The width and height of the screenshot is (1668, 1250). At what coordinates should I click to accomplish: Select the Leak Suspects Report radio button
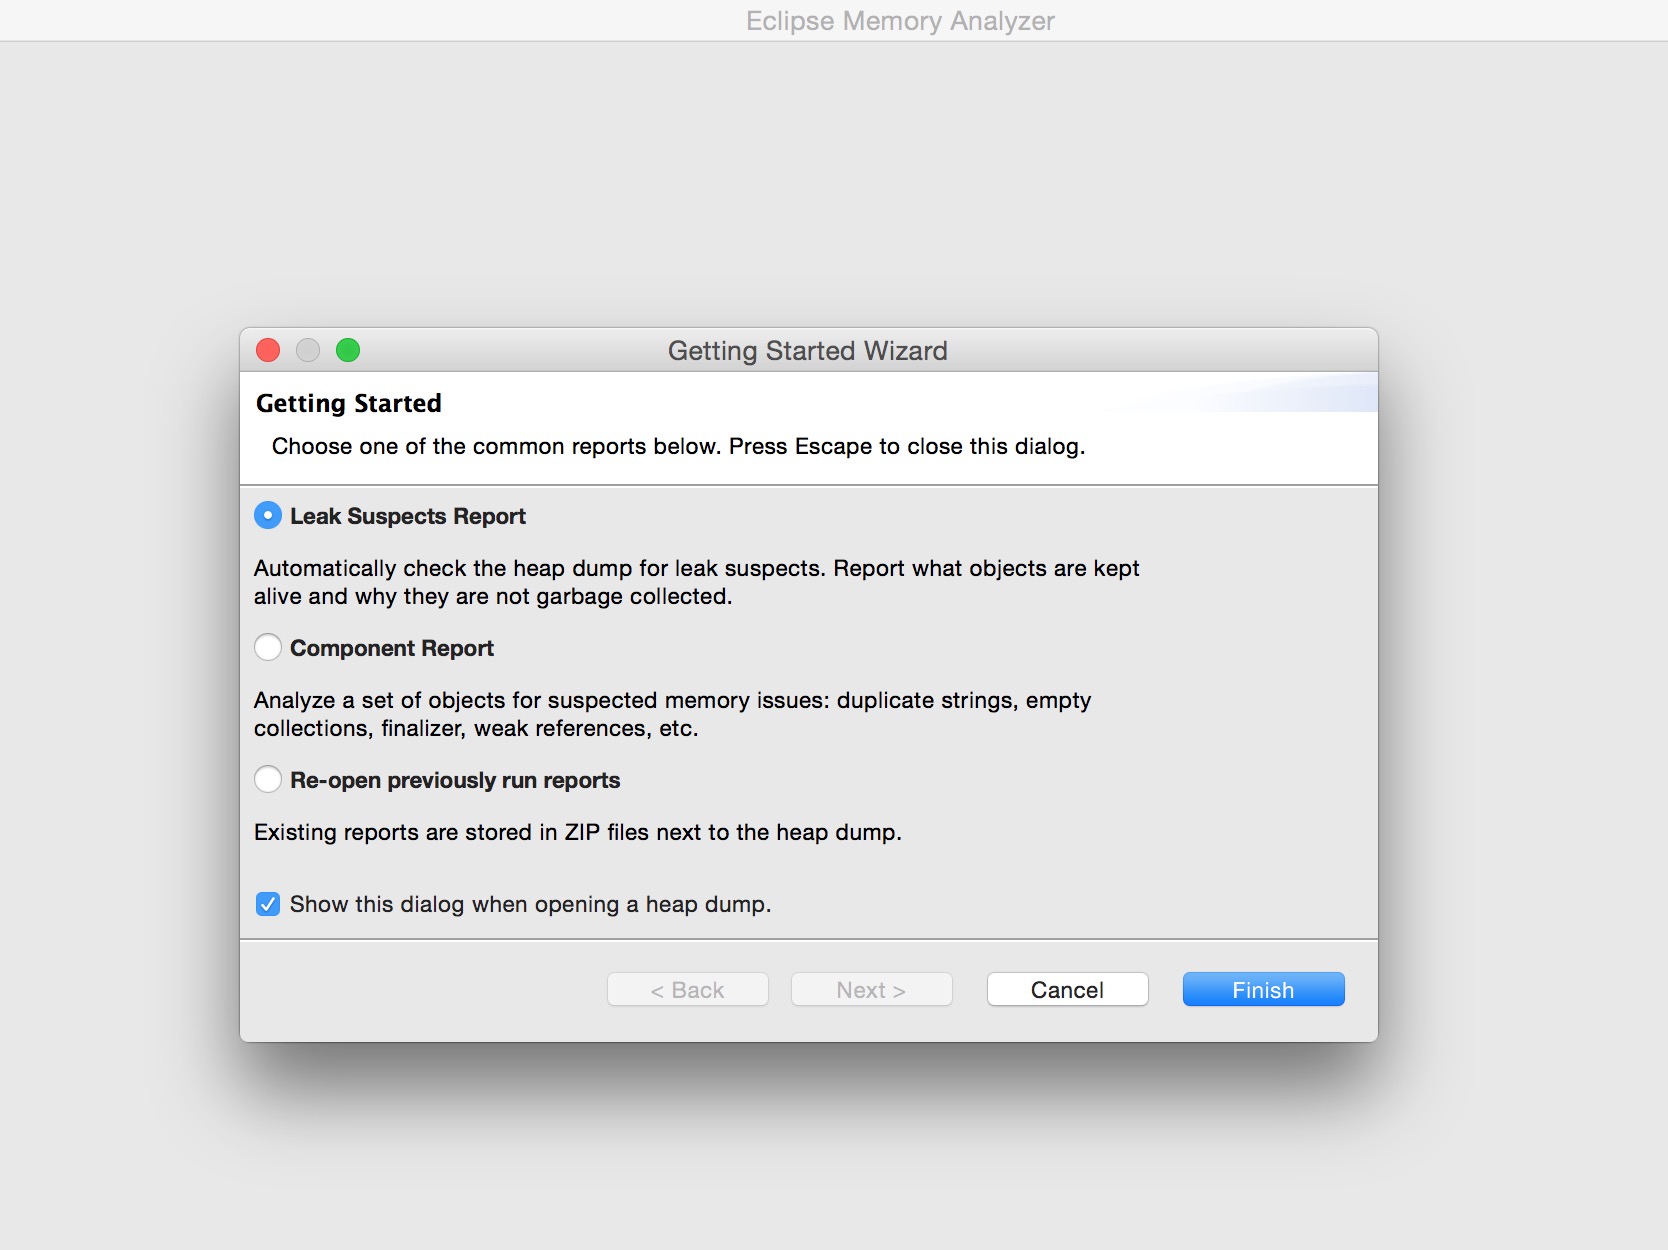[x=268, y=516]
